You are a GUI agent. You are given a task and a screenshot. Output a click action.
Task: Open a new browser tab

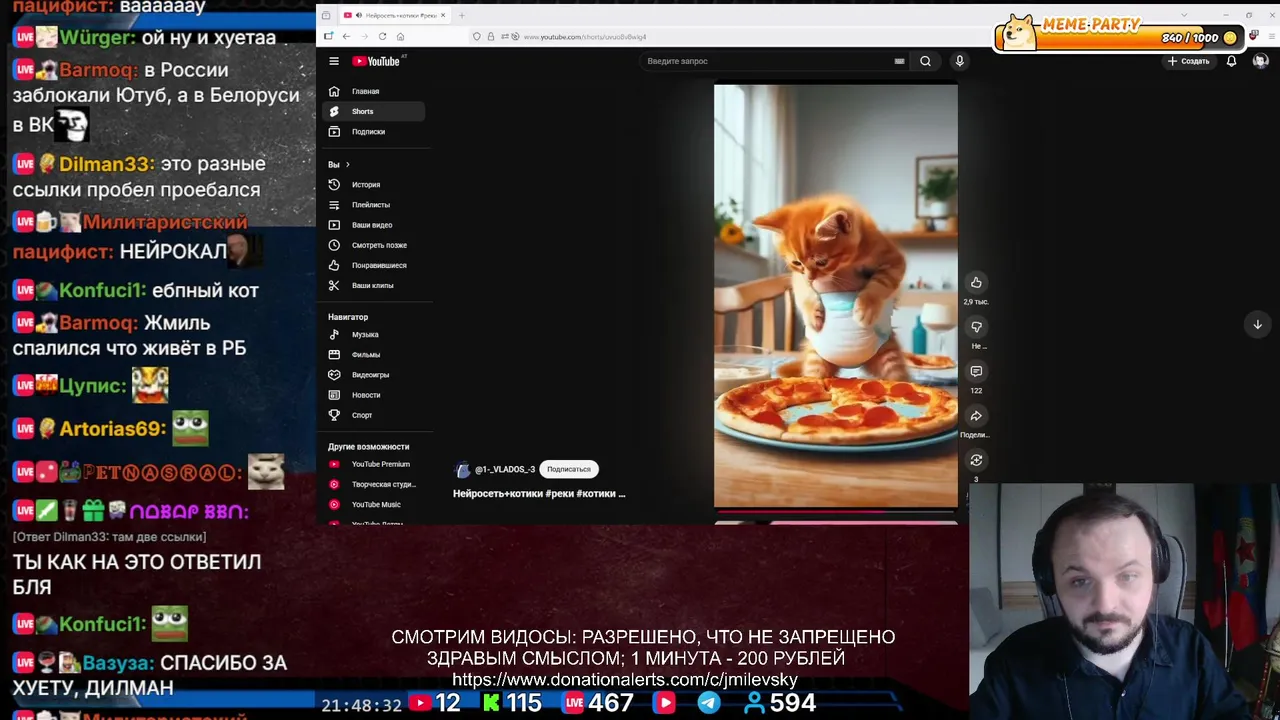[x=462, y=15]
